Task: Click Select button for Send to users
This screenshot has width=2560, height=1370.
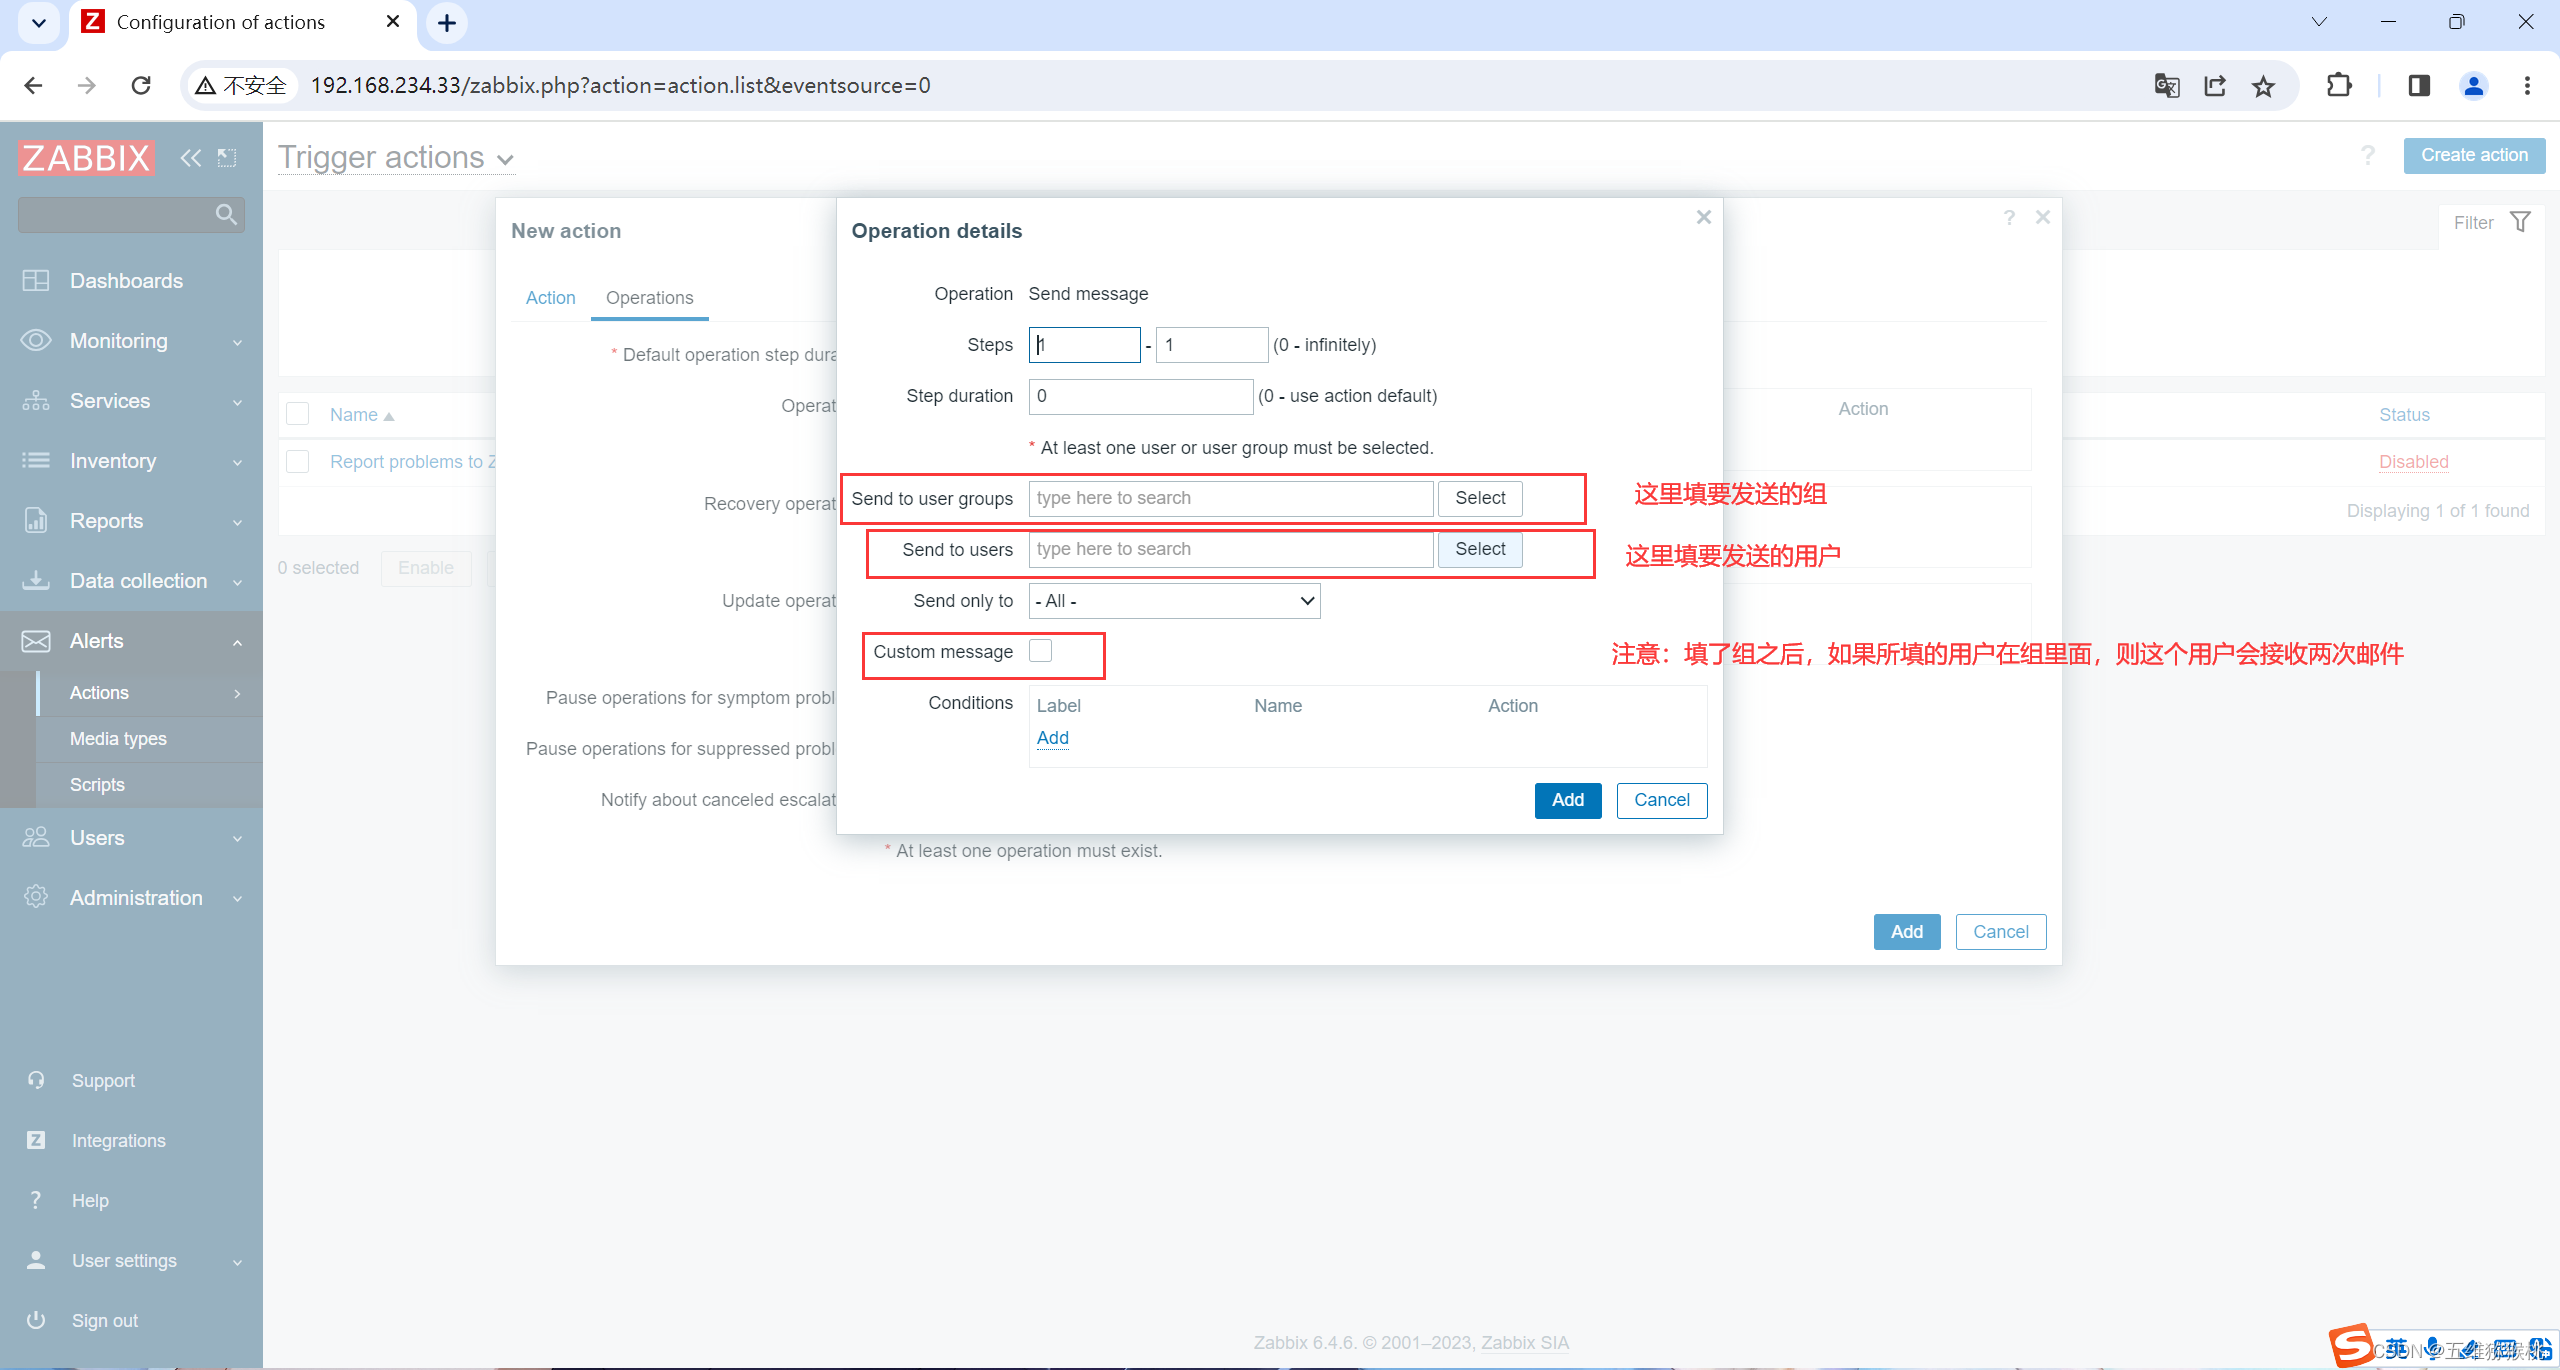Action: (x=1478, y=549)
